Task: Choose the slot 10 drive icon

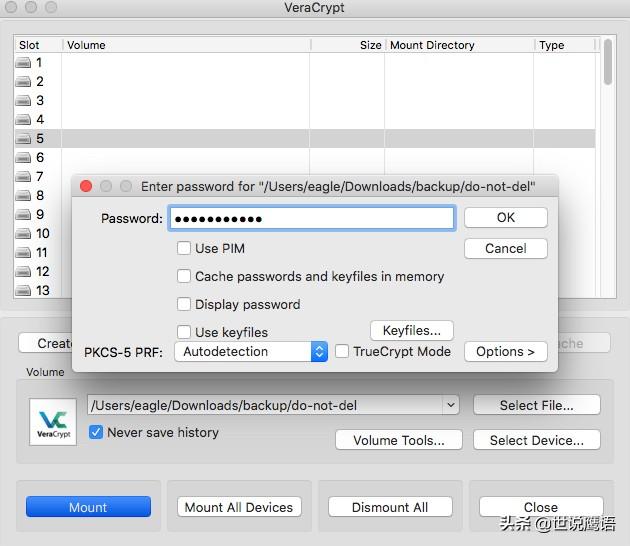Action: click(23, 234)
